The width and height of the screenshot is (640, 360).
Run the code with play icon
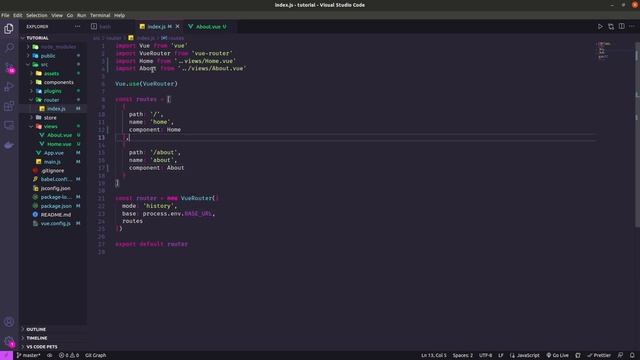600,27
